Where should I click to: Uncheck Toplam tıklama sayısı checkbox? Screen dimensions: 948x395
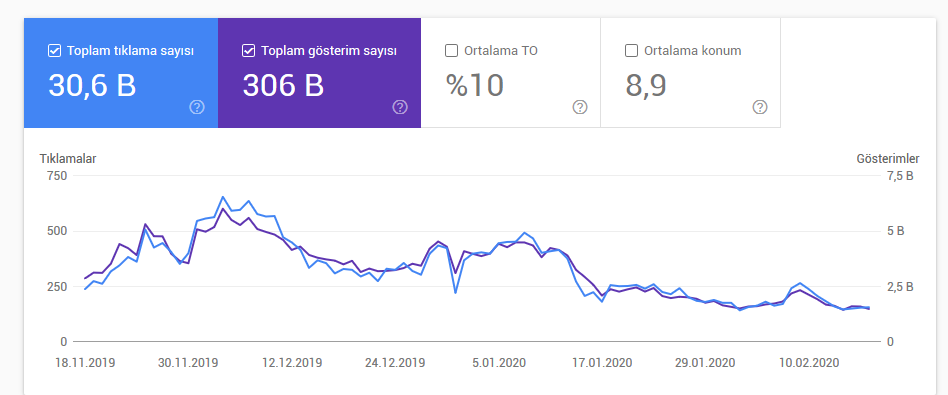point(54,51)
